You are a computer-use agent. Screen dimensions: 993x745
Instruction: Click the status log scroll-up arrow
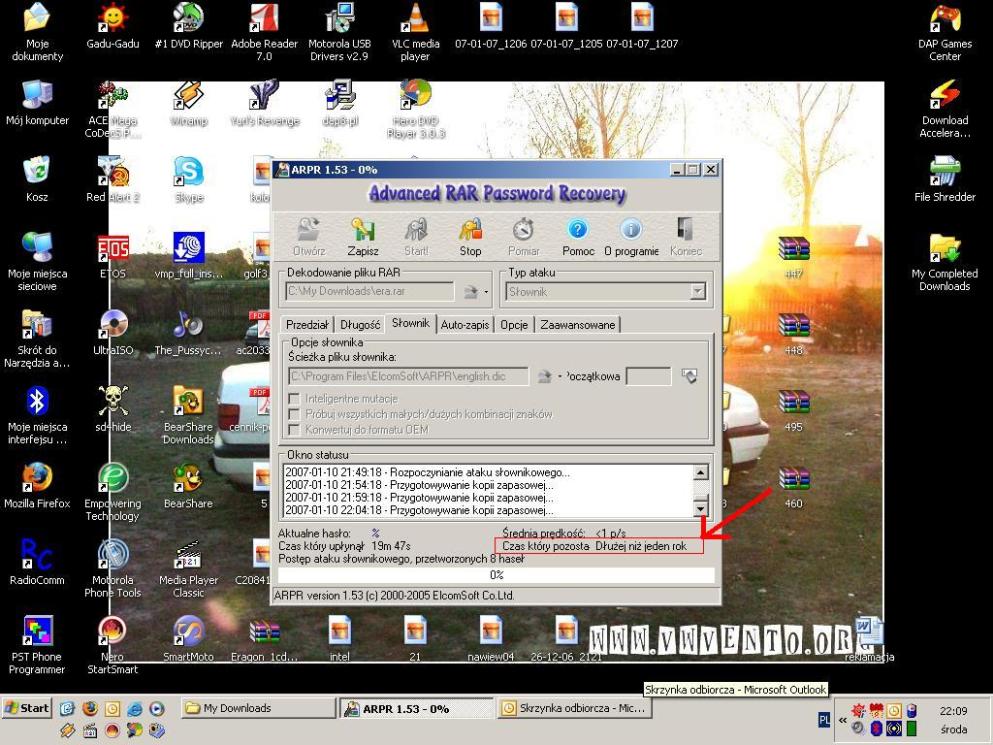[x=700, y=473]
